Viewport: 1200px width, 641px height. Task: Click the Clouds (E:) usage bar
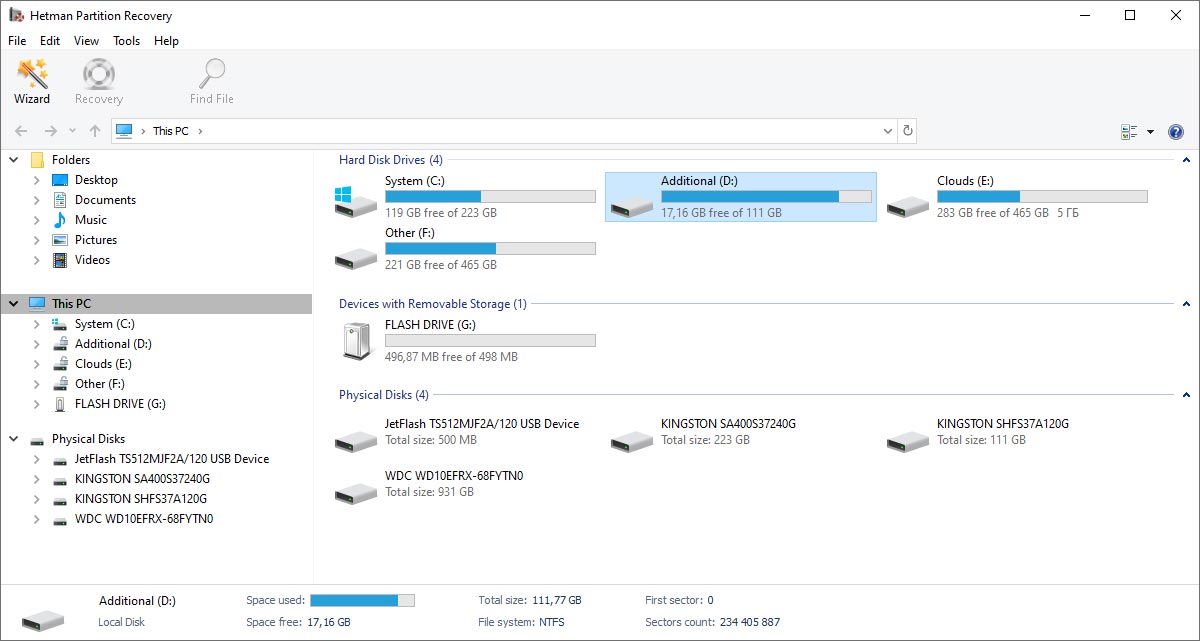point(1041,196)
